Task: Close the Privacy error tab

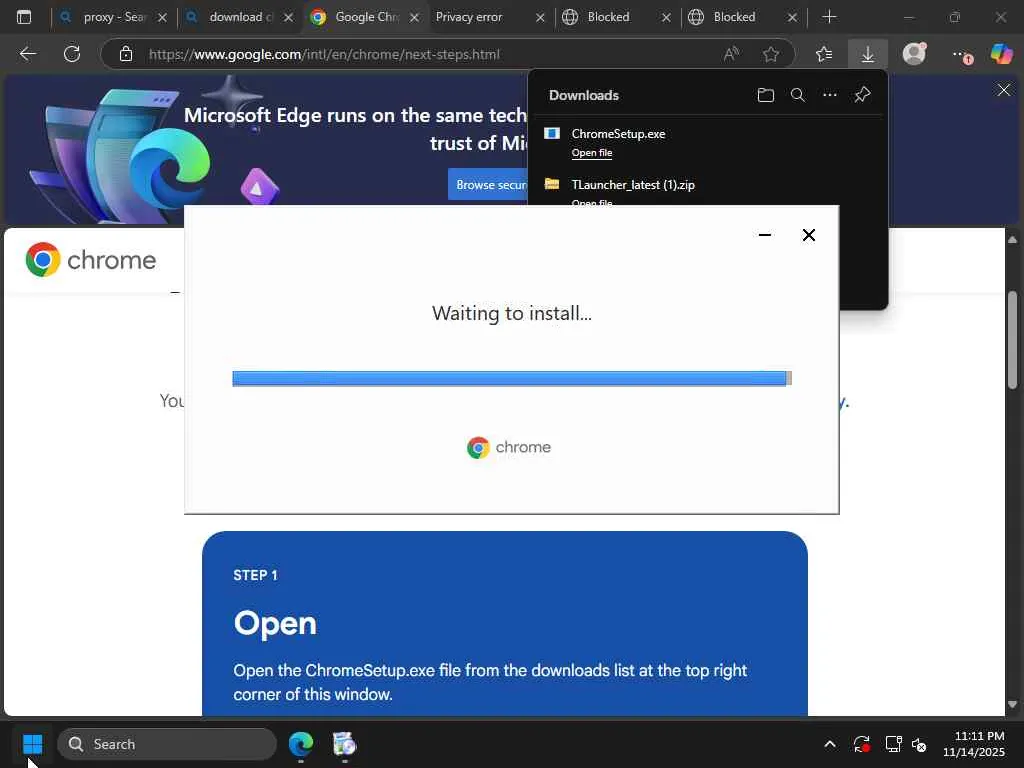Action: [540, 18]
